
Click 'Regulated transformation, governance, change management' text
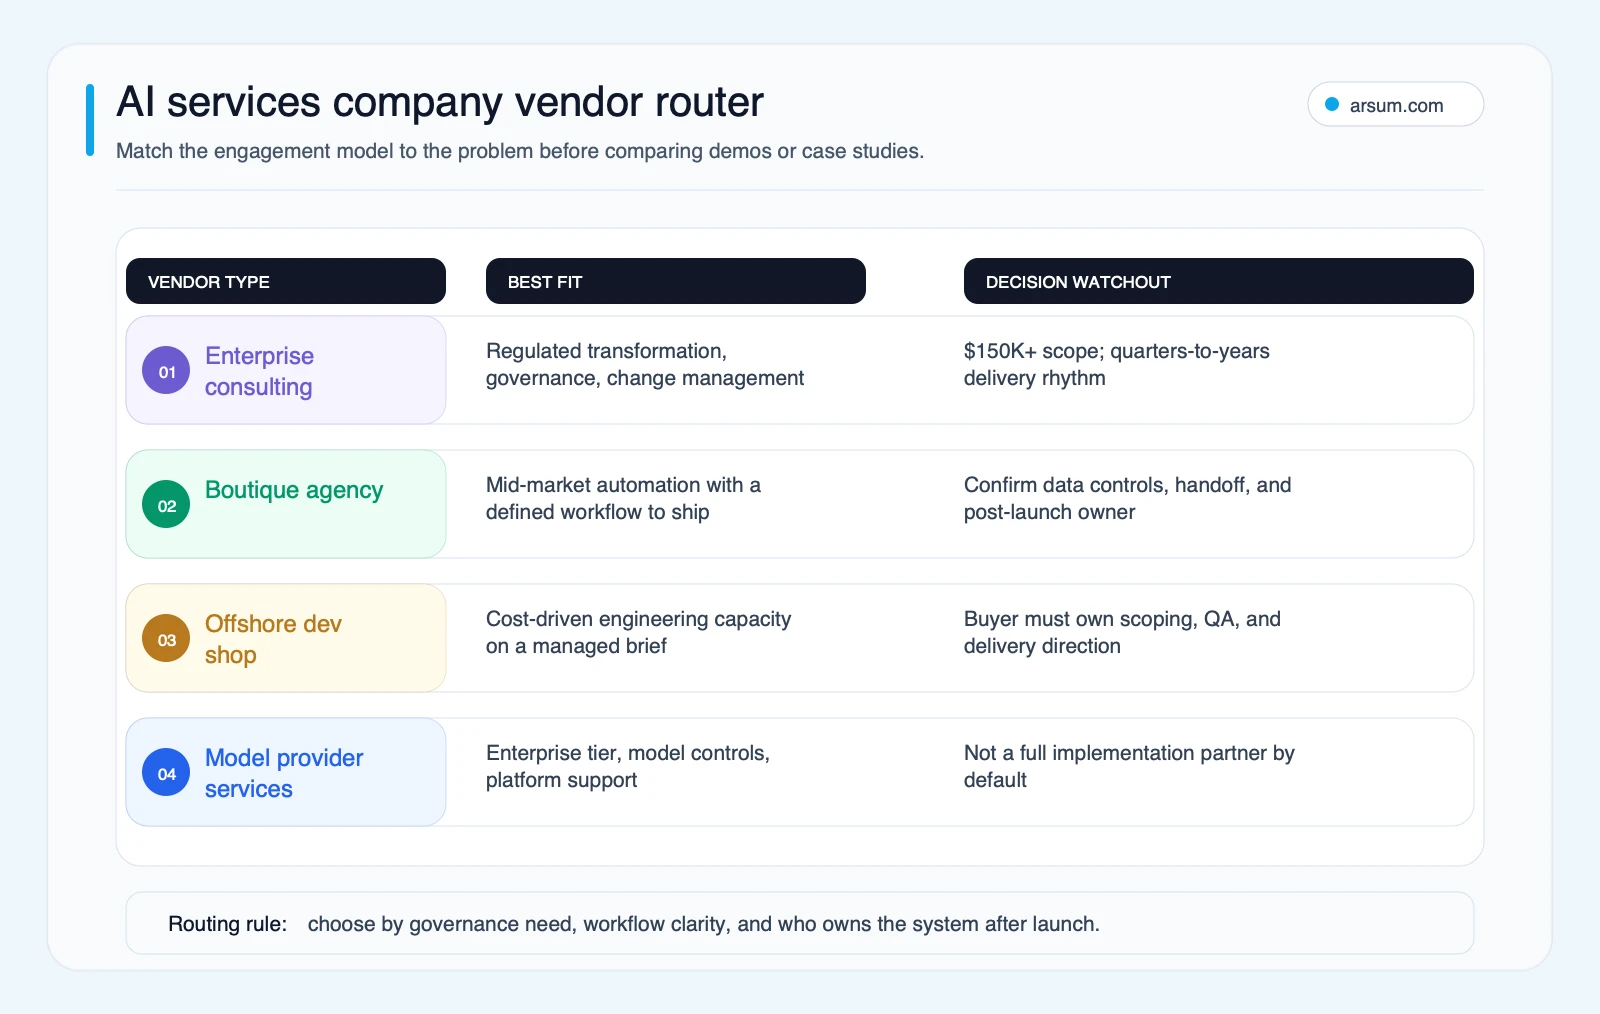645,365
